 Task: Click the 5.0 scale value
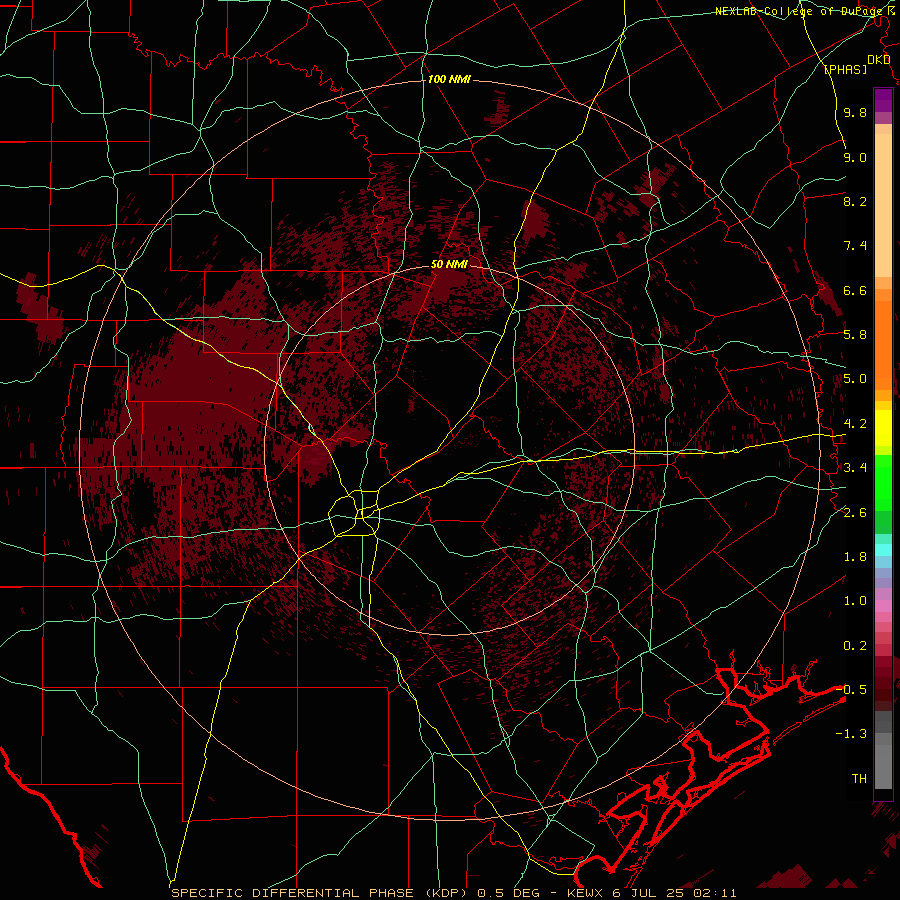(x=855, y=379)
